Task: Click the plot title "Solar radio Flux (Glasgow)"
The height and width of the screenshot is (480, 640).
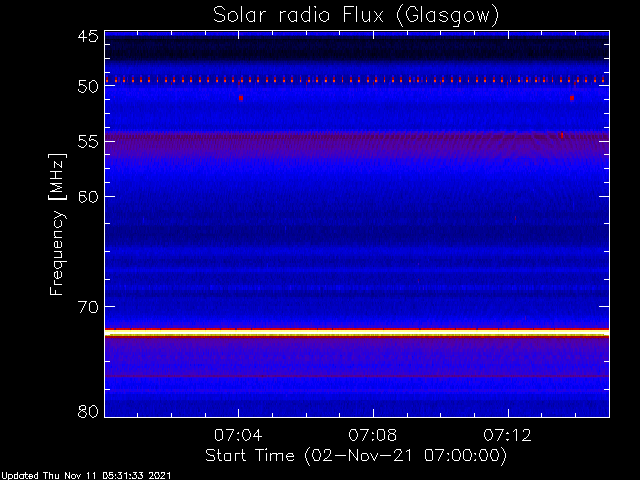Action: 356,16
